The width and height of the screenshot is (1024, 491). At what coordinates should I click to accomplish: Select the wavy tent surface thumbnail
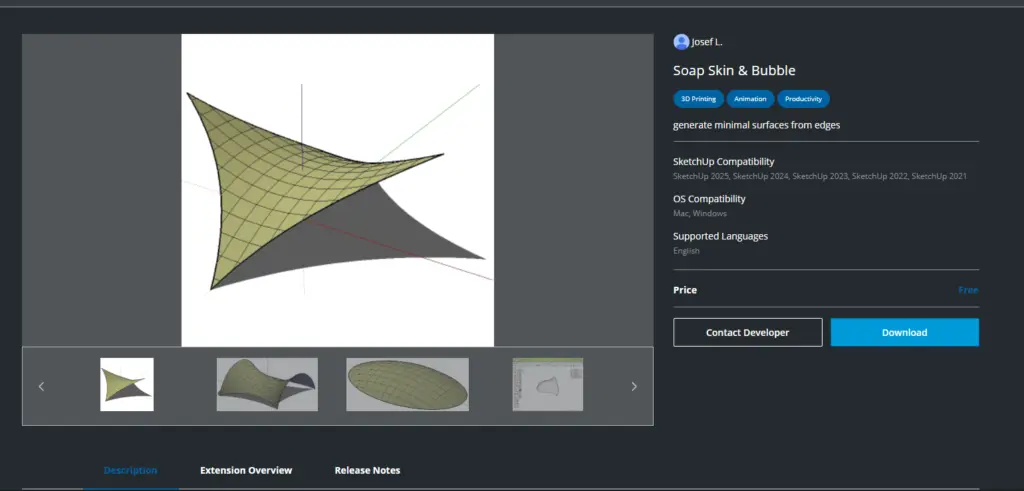[x=267, y=385]
